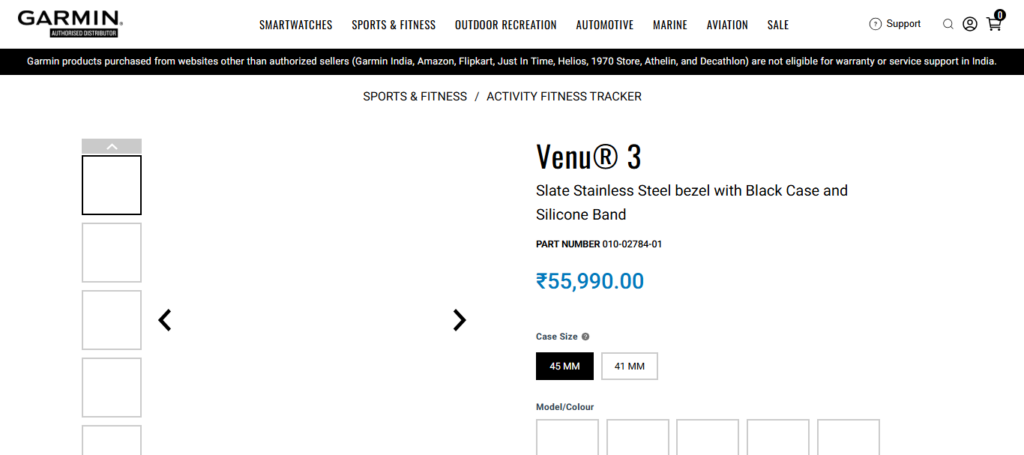Select the second product thumbnail
The height and width of the screenshot is (455, 1024).
[x=112, y=252]
